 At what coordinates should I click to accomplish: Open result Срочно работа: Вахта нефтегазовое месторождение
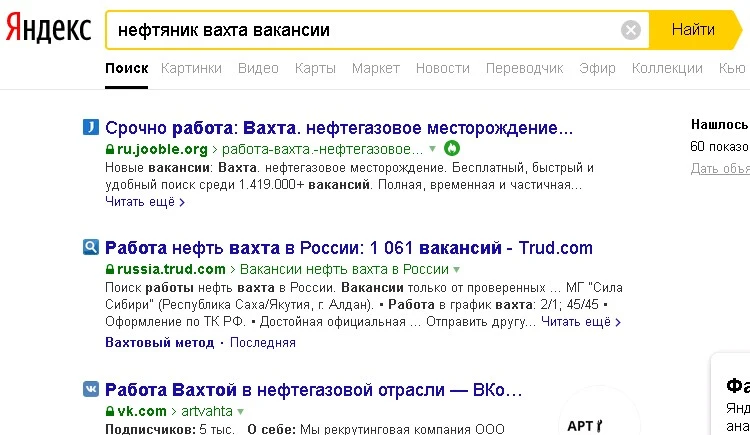[x=339, y=128]
